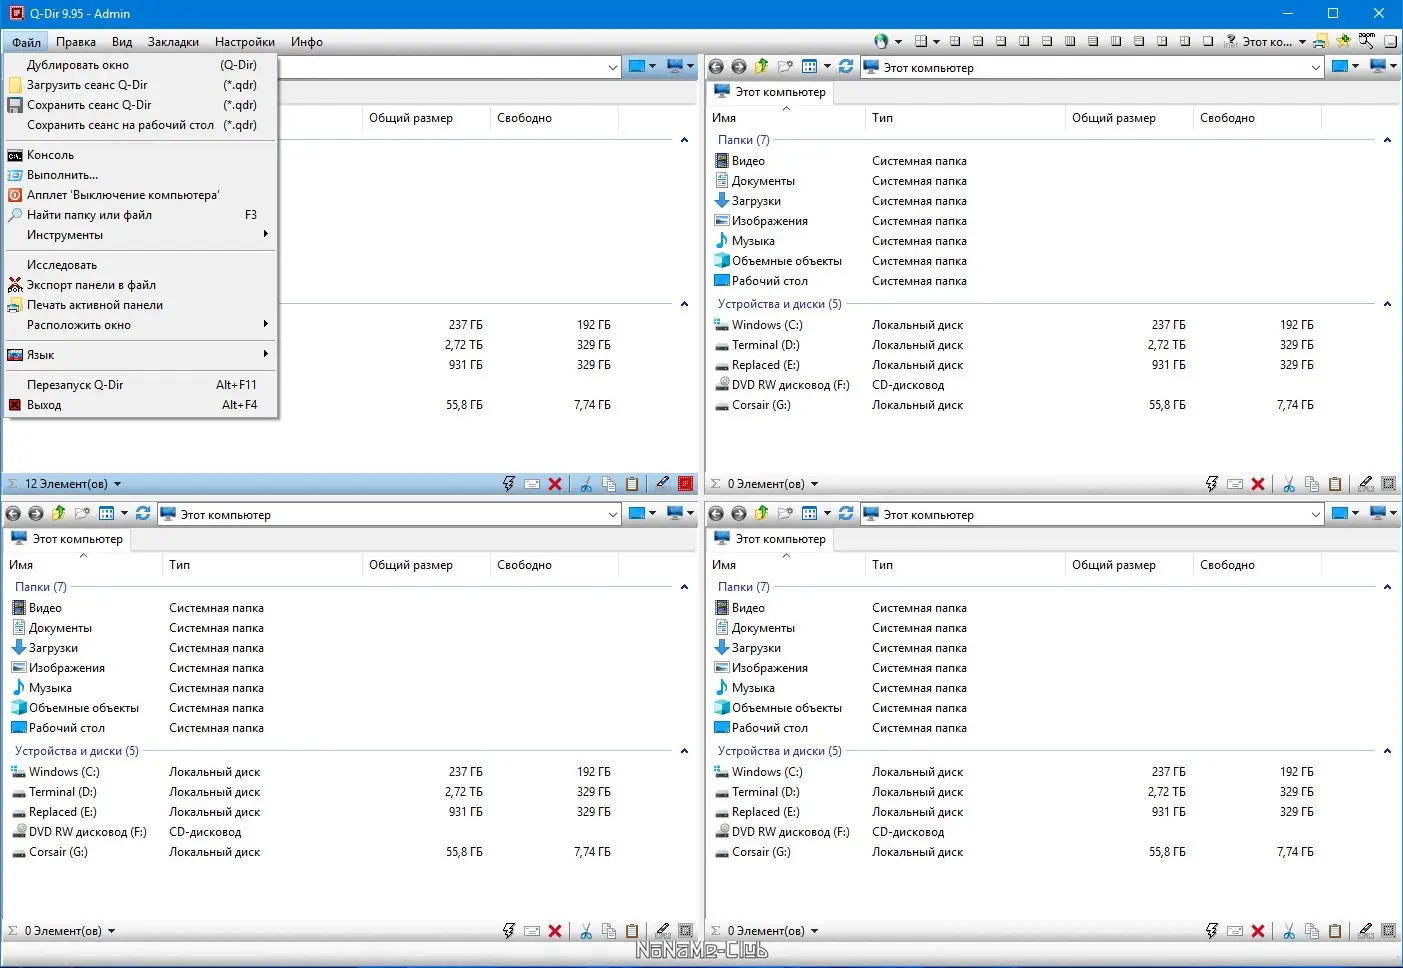Image resolution: width=1403 pixels, height=968 pixels.
Task: Open view mode dropdown in lower-left pane
Action: pos(124,513)
